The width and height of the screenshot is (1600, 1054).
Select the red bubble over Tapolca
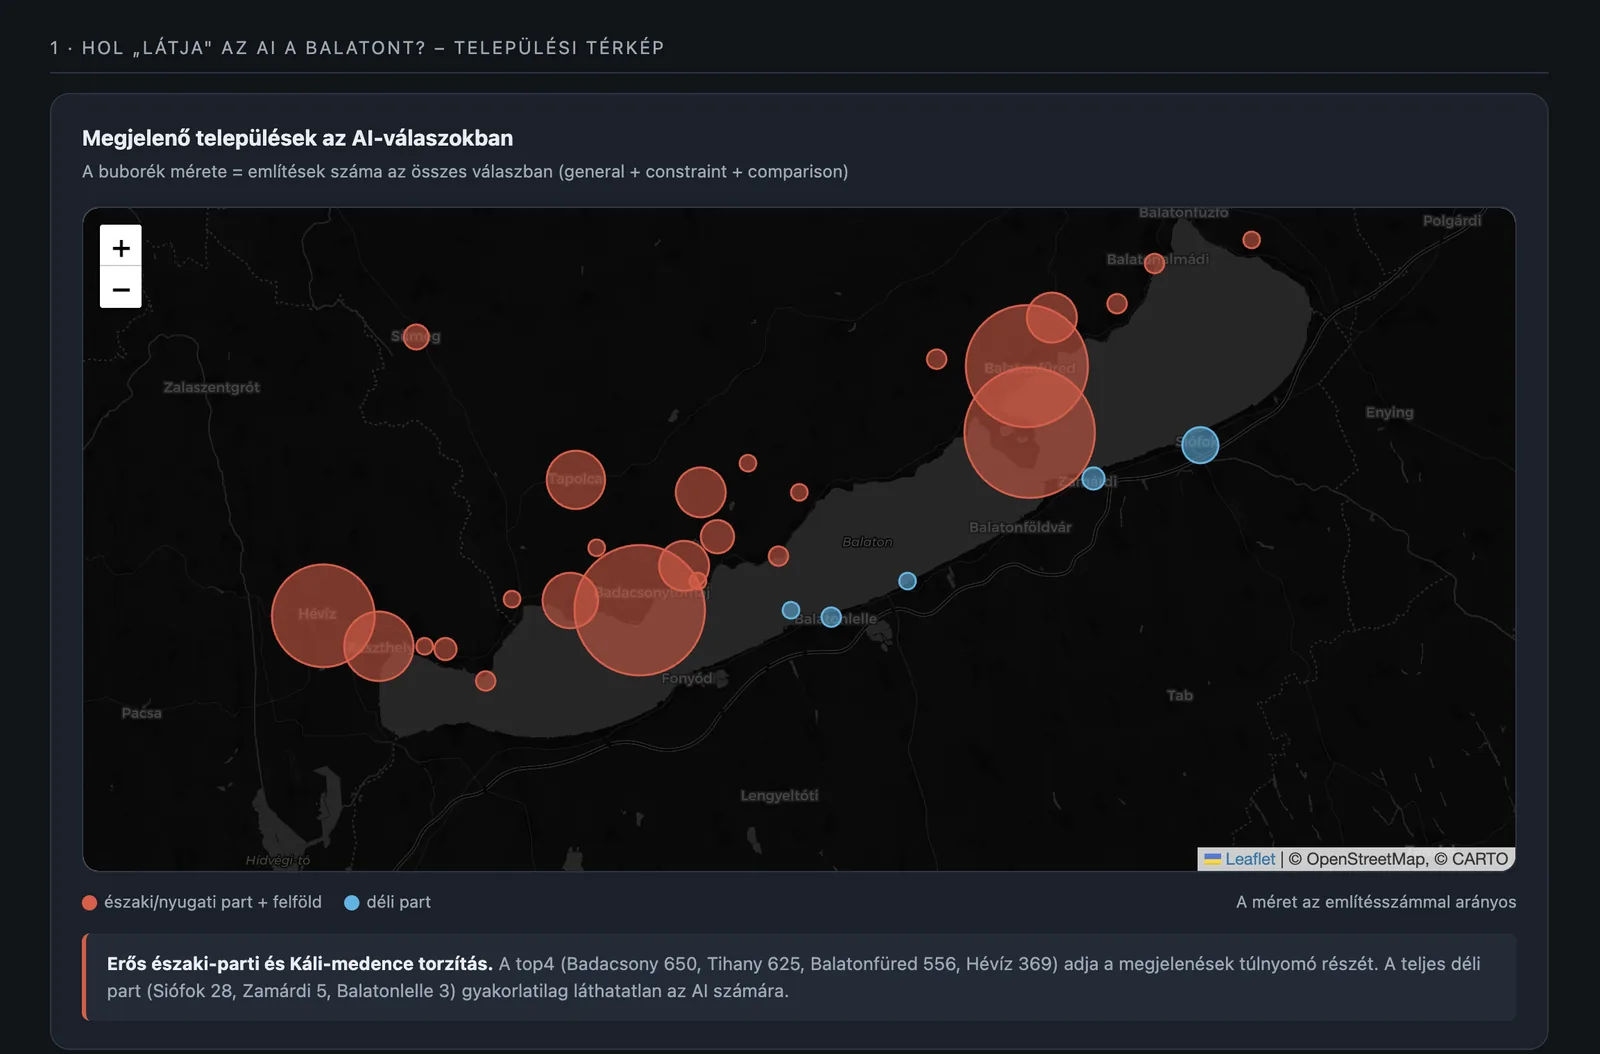(x=576, y=480)
